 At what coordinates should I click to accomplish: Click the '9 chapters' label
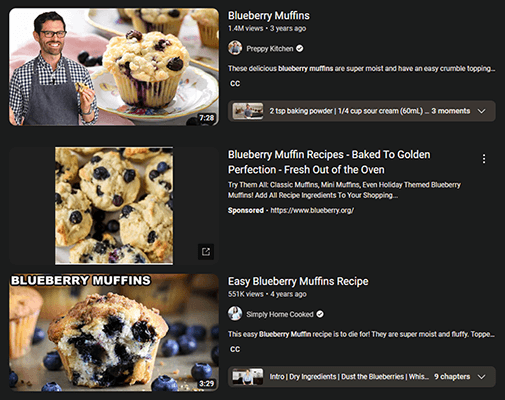pyautogui.click(x=452, y=377)
